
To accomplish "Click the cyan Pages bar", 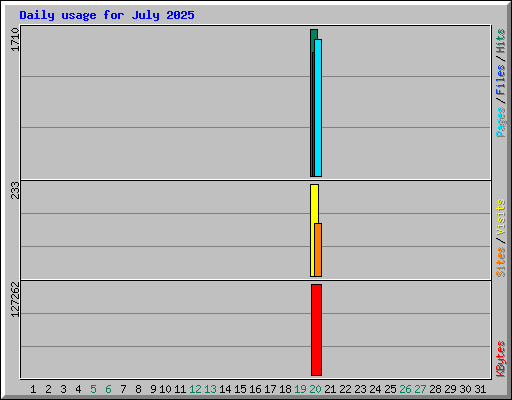I will pos(318,108).
